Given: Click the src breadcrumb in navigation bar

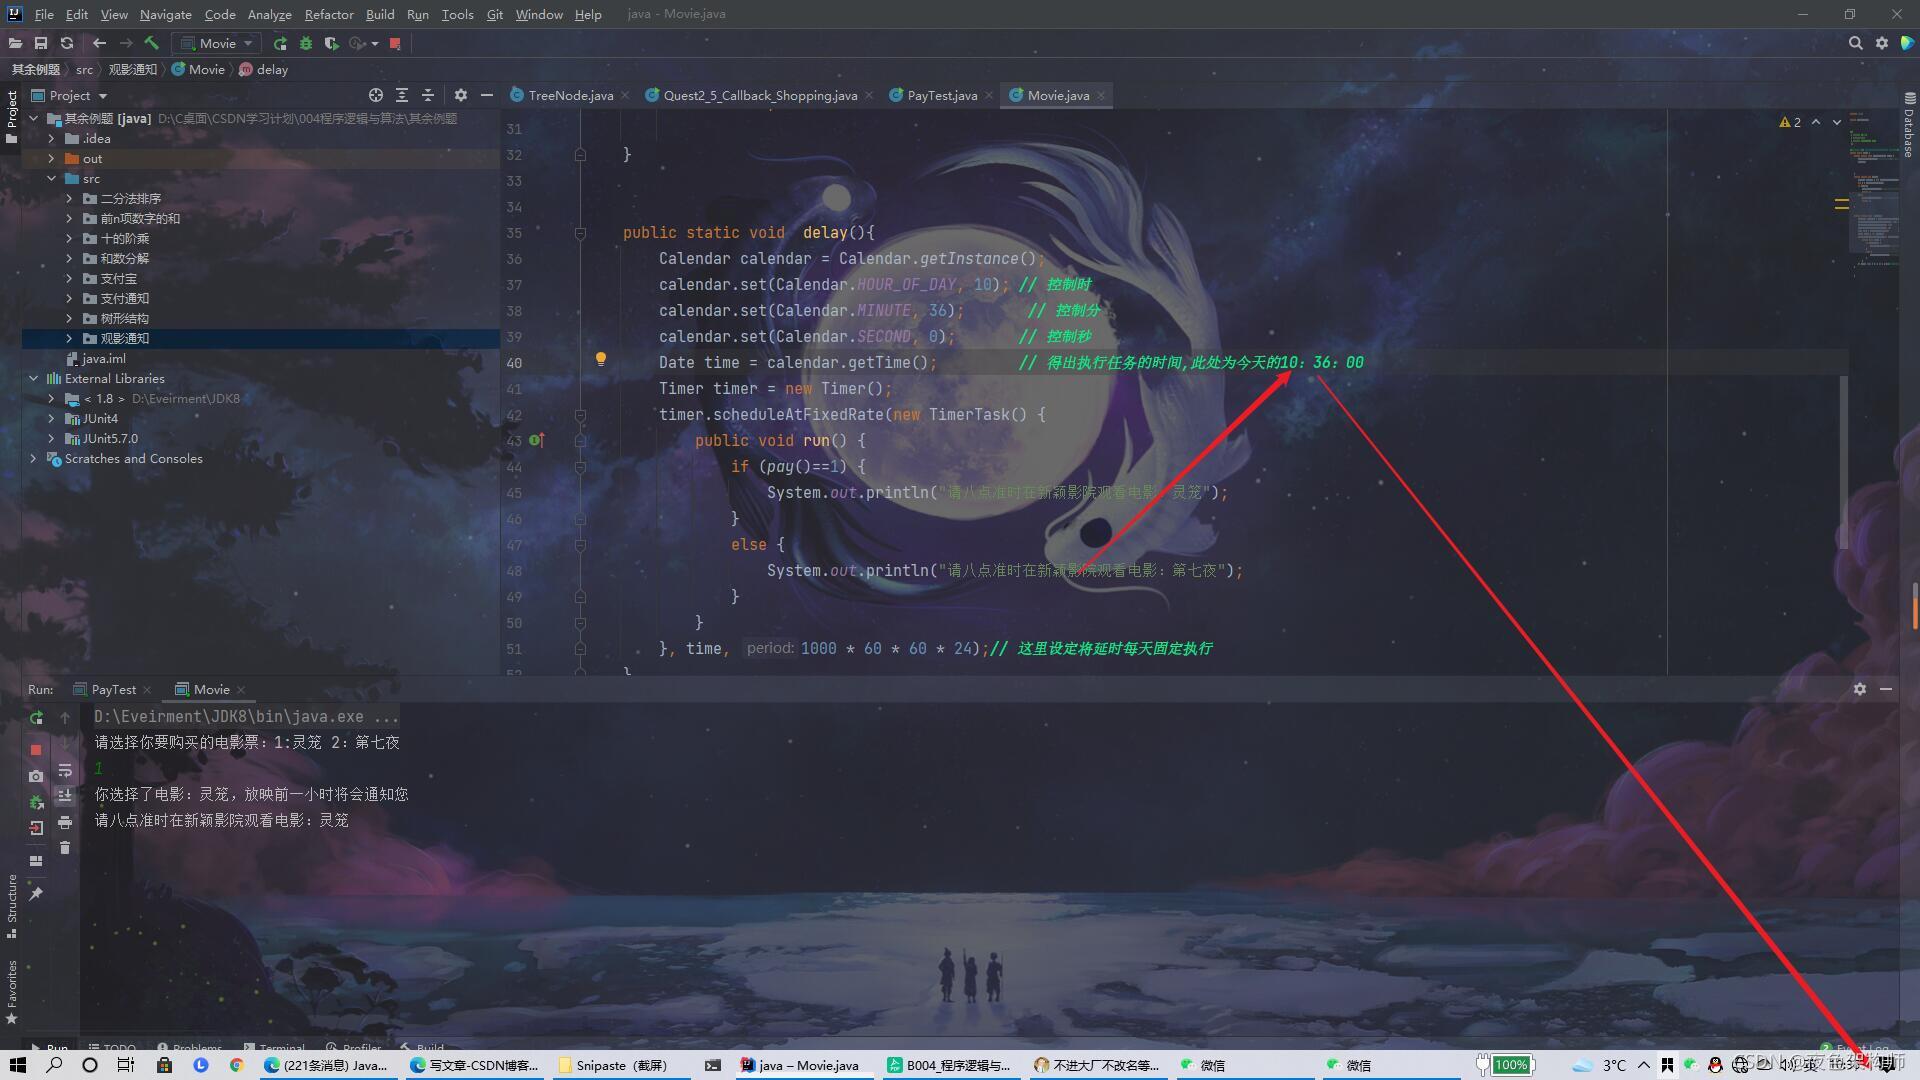Looking at the screenshot, I should click(x=84, y=69).
